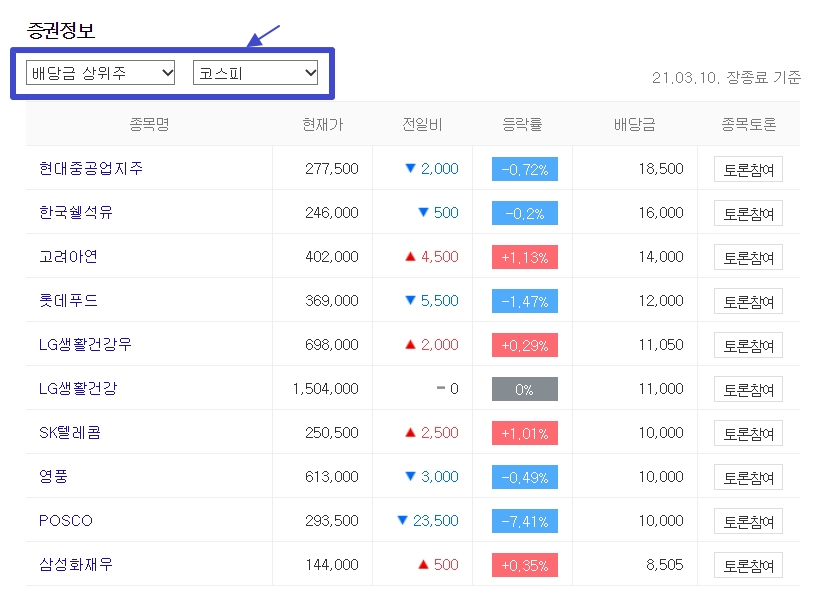Click the current price 369,000
The image size is (821, 605).
tap(332, 301)
